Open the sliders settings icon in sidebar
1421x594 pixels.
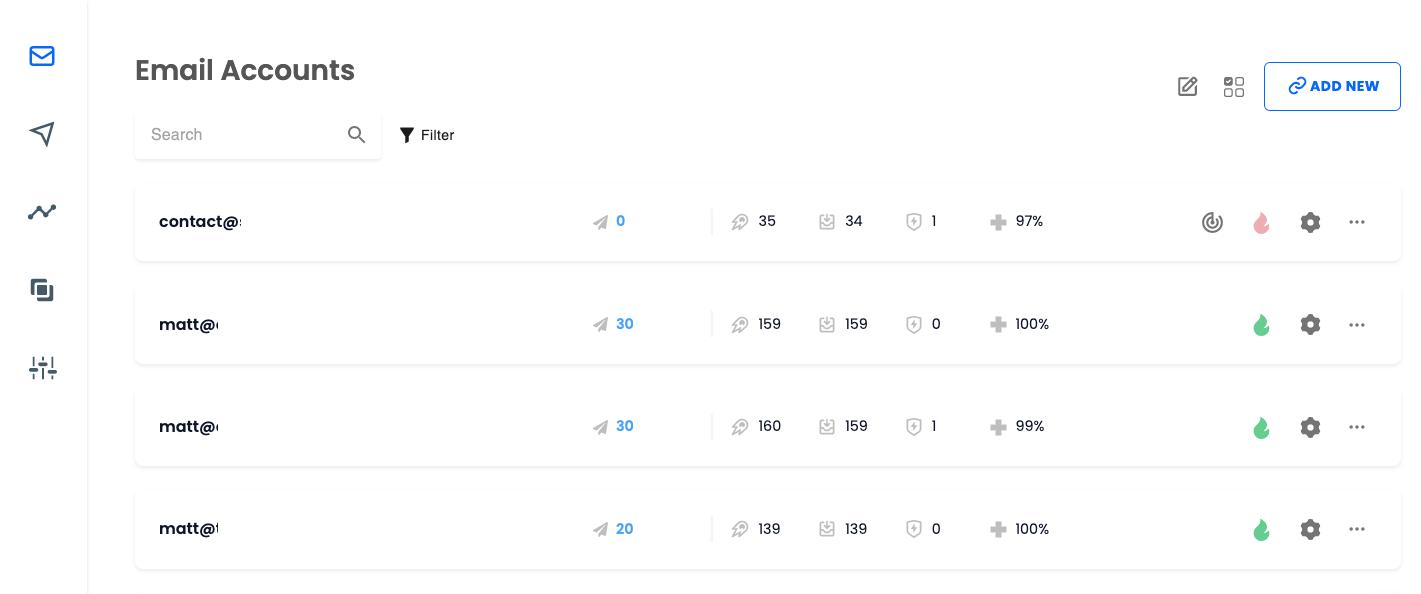click(x=43, y=368)
